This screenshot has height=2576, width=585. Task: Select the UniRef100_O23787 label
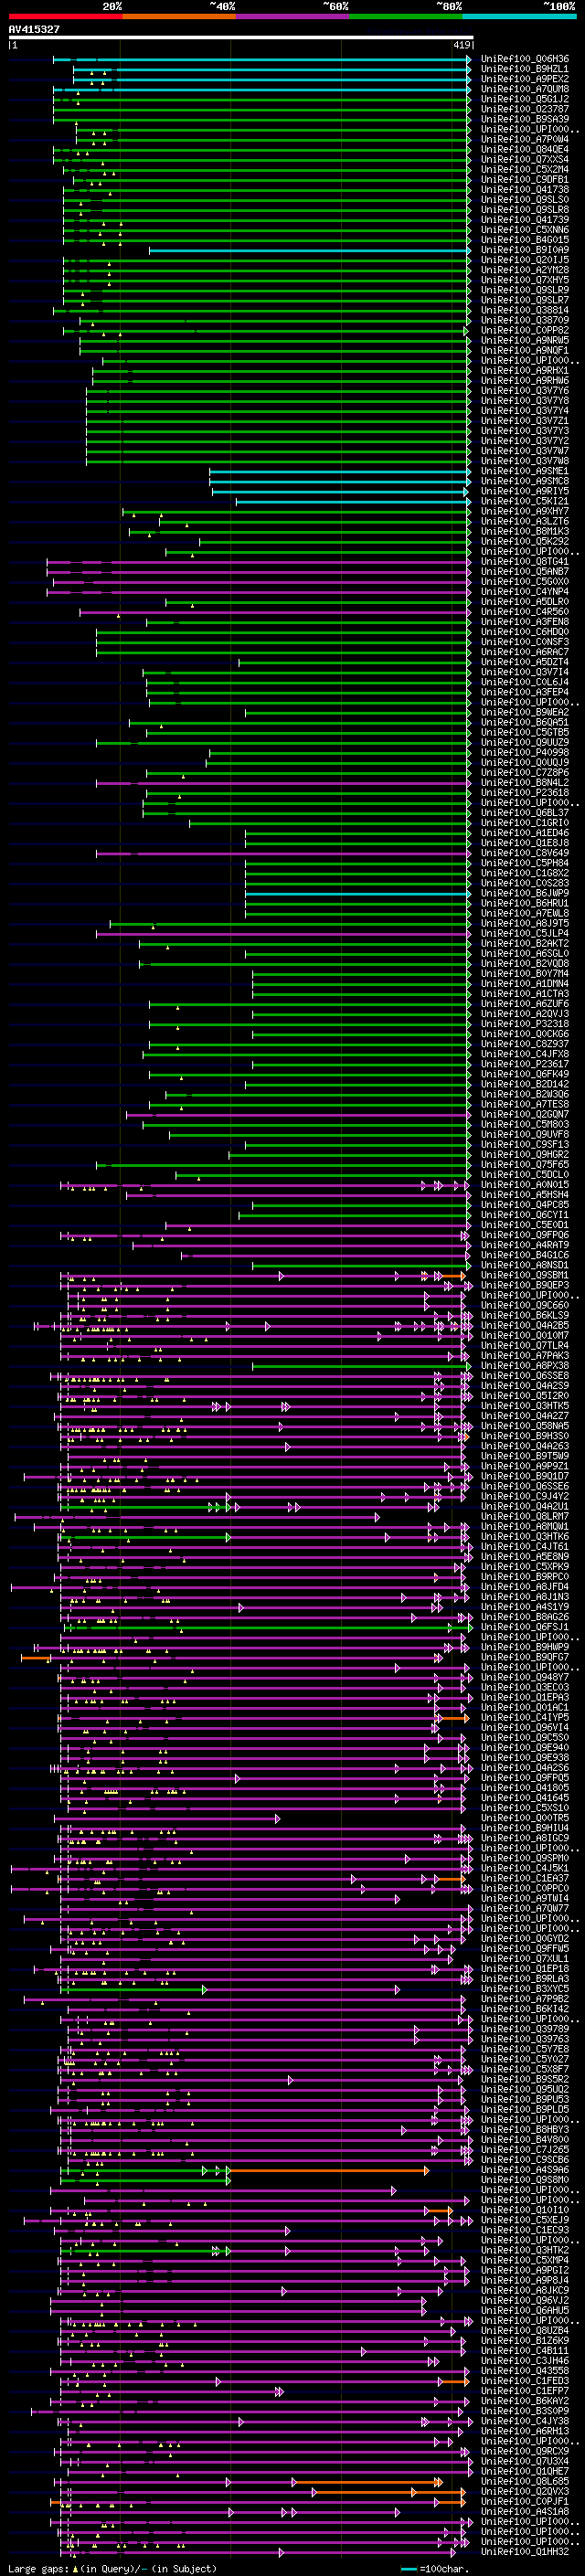pyautogui.click(x=525, y=109)
